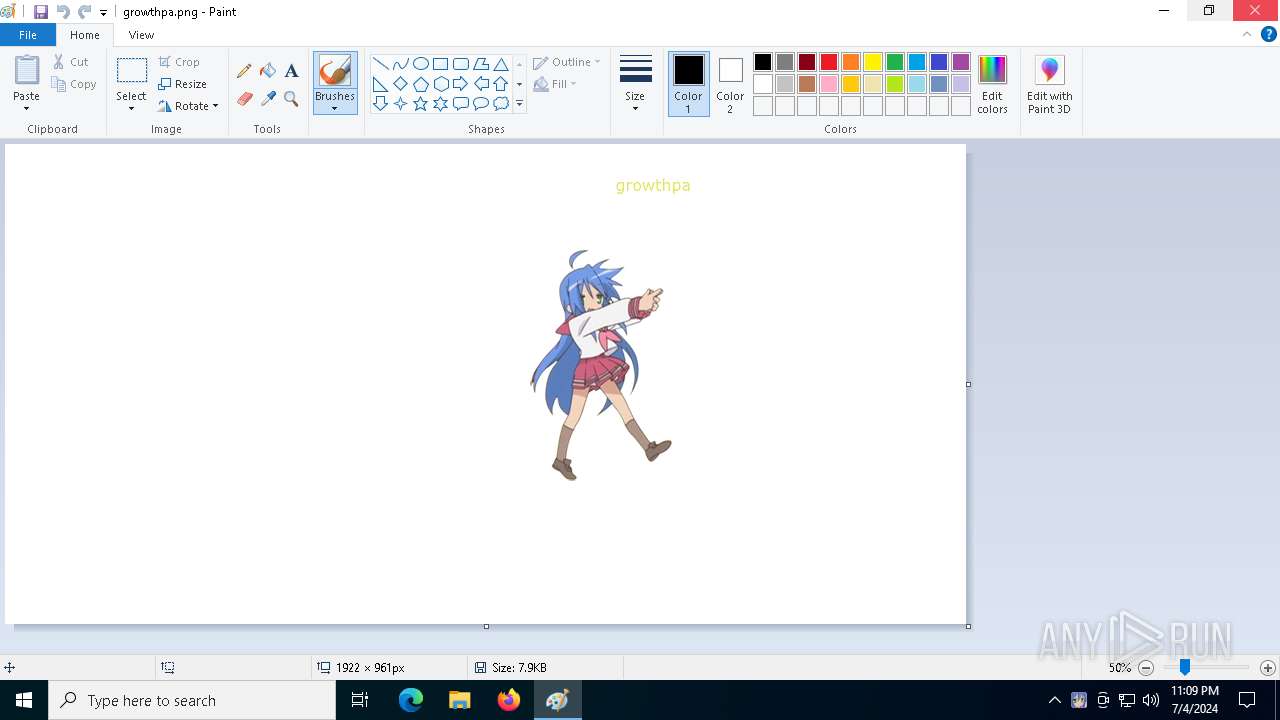Click the zoom in plus button
Viewport: 1280px width, 720px height.
tap(1268, 668)
